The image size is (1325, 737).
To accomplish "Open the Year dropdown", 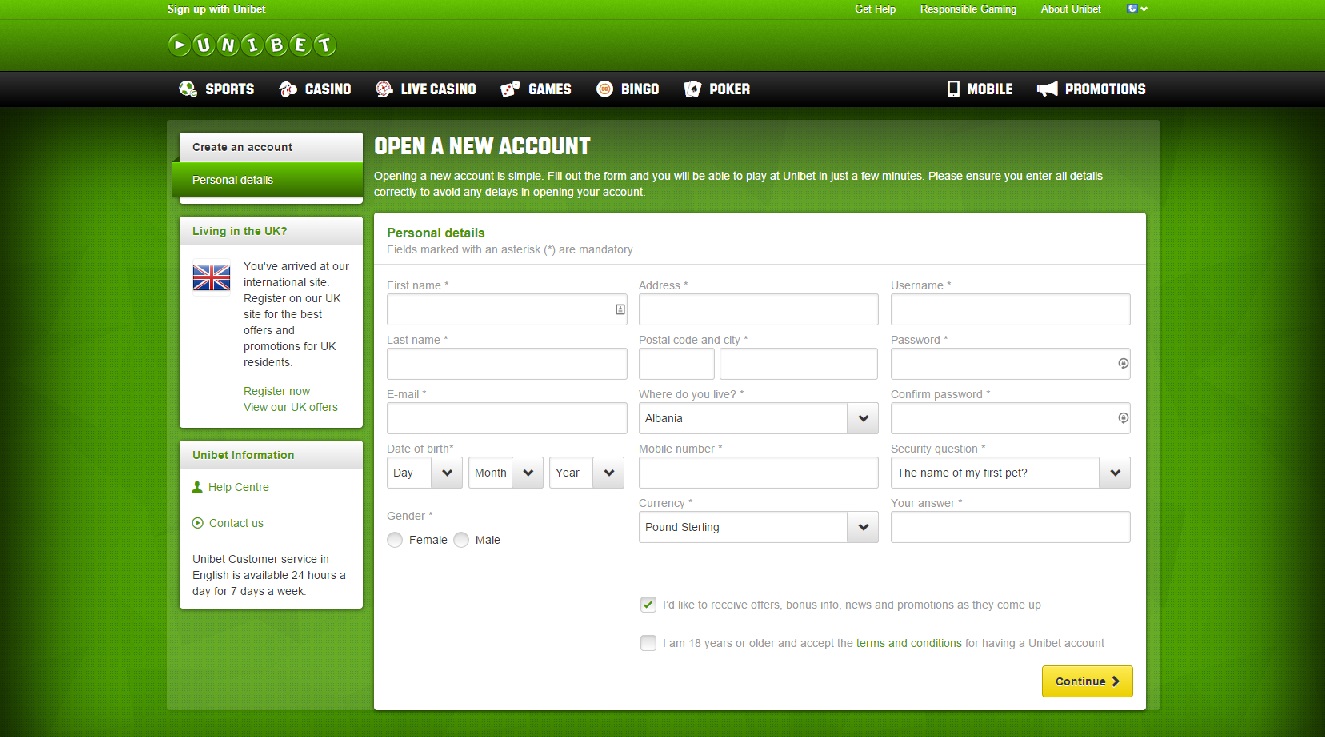I will [587, 473].
